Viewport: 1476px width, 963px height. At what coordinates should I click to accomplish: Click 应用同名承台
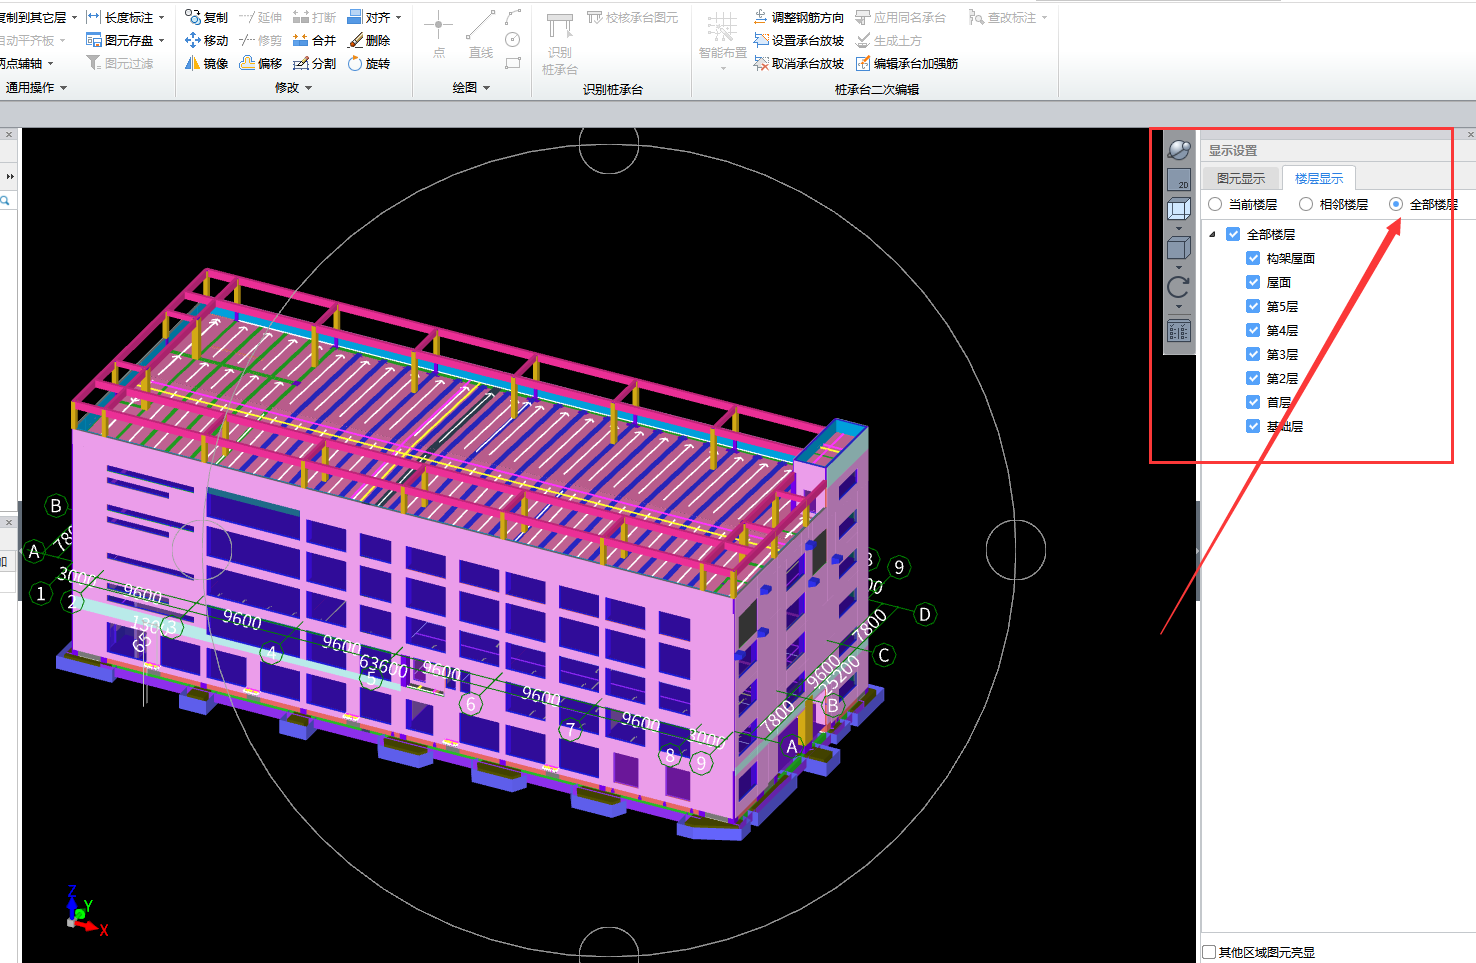(900, 17)
